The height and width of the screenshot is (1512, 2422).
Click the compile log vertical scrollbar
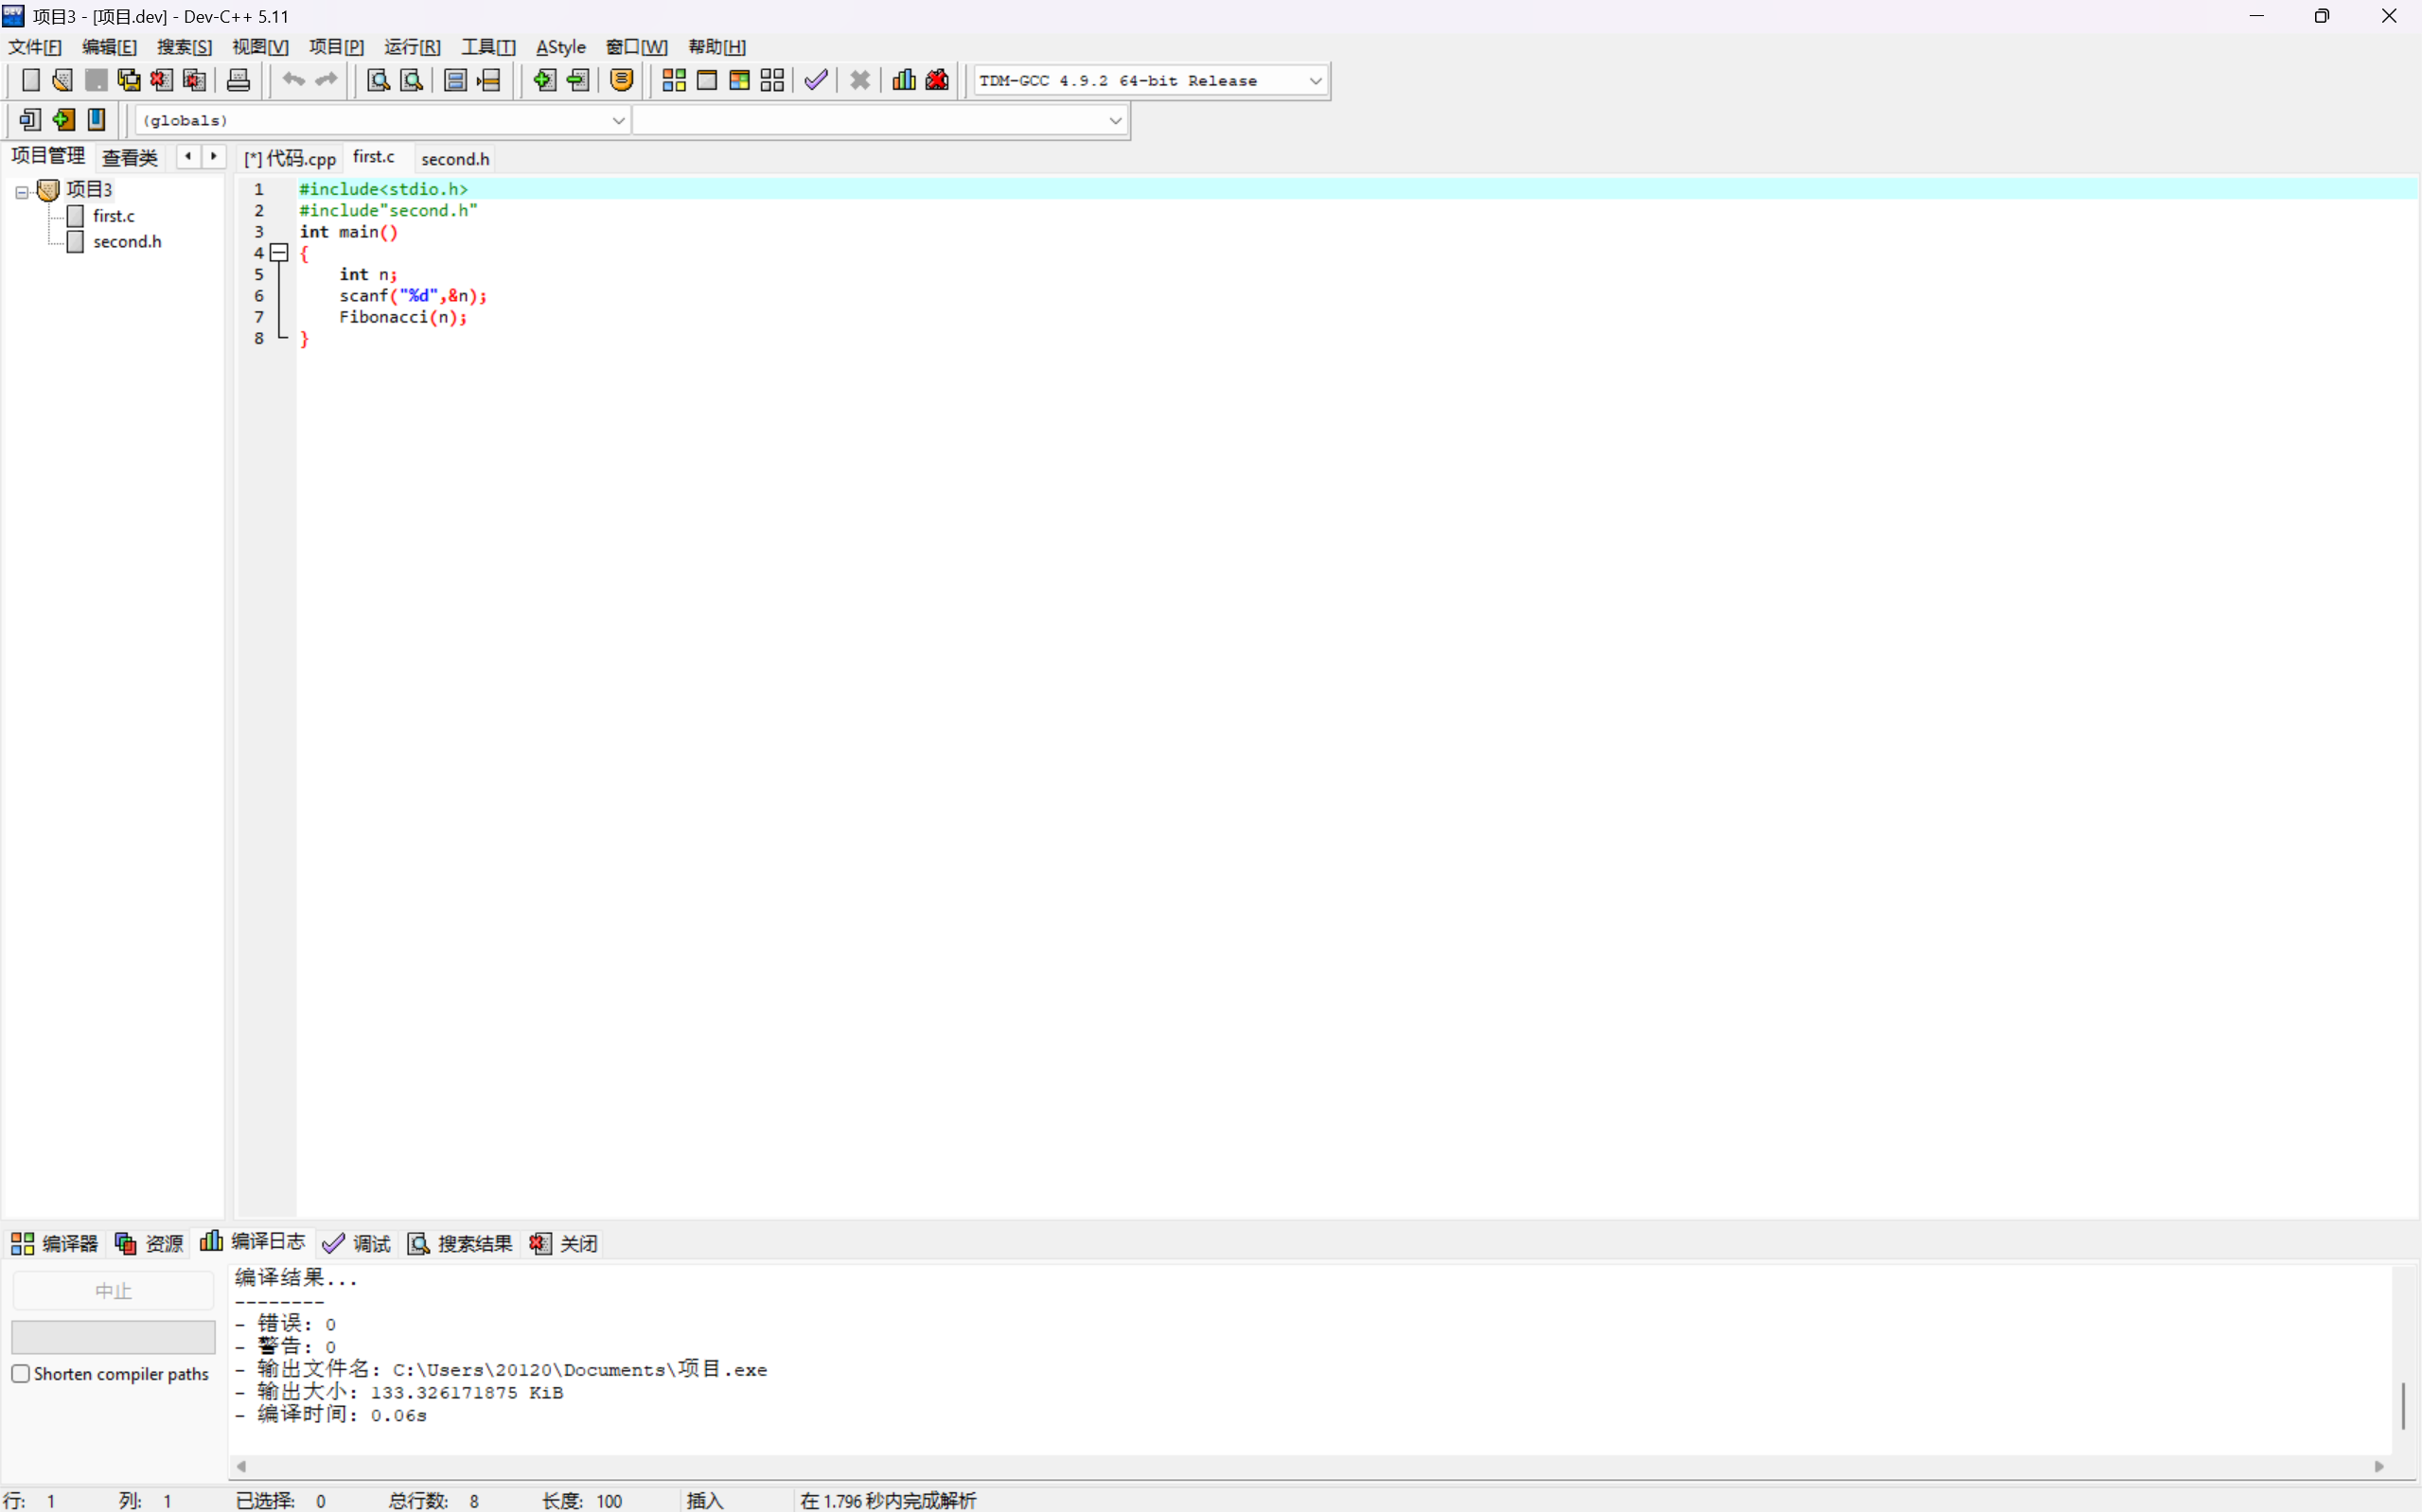point(2403,1405)
